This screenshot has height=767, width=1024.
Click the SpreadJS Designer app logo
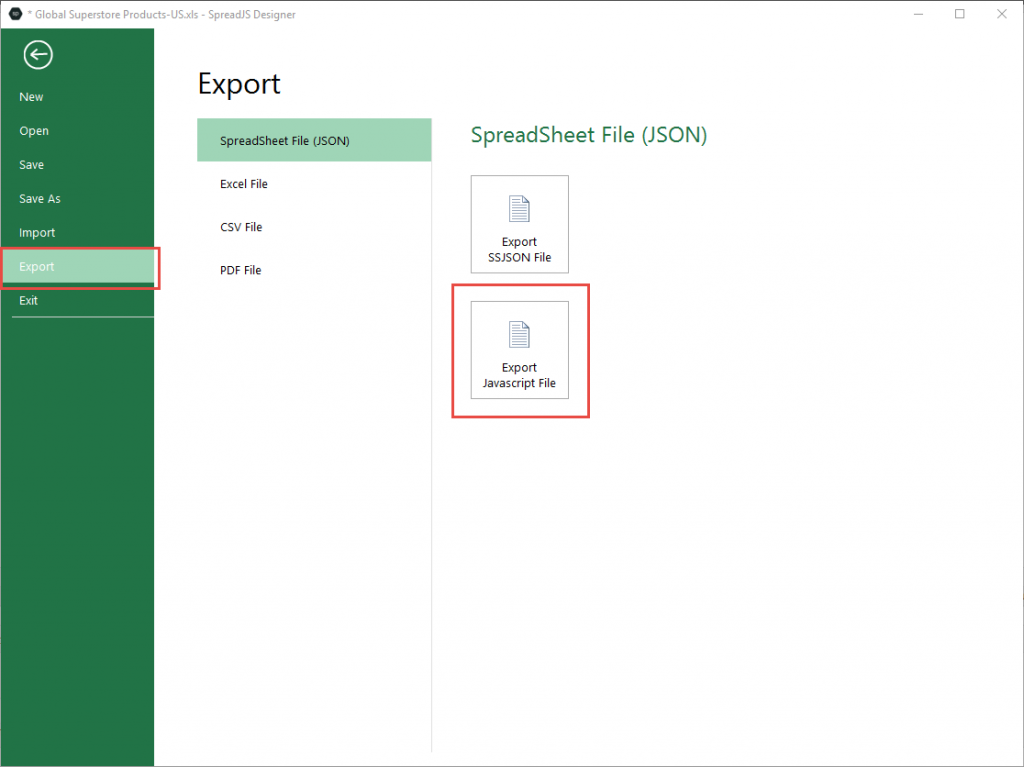pos(16,14)
